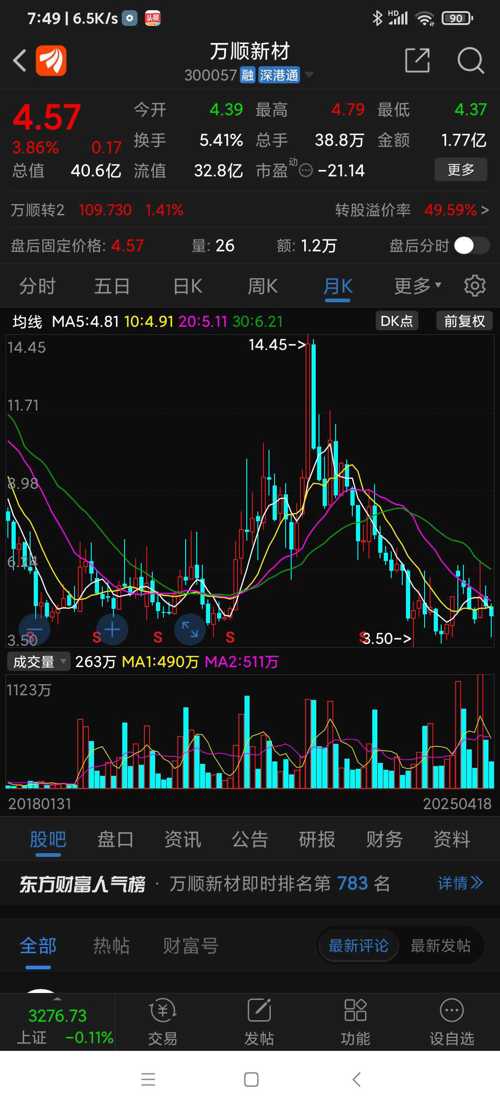Tap the orange Eastmoney logo icon
Viewport: 500px width, 1111px height.
(x=51, y=61)
